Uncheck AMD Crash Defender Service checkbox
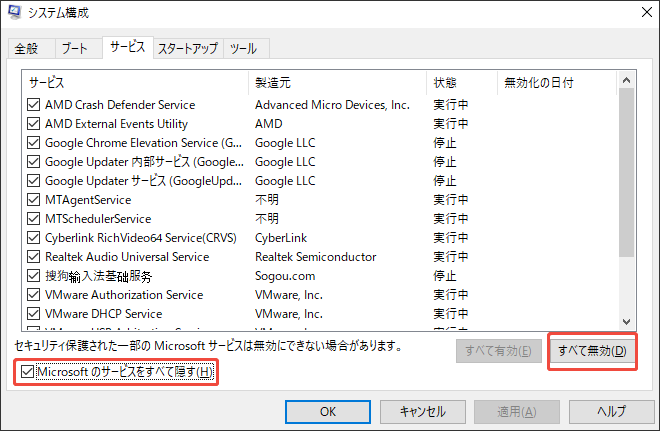Viewport: 660px width, 431px height. [33, 104]
